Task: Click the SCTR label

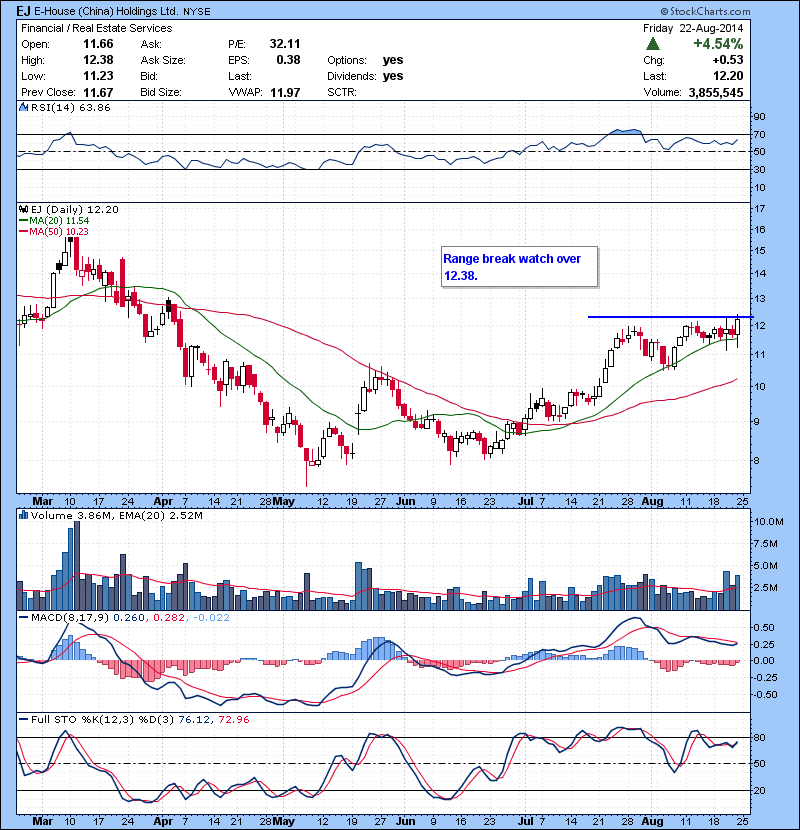Action: click(x=341, y=92)
